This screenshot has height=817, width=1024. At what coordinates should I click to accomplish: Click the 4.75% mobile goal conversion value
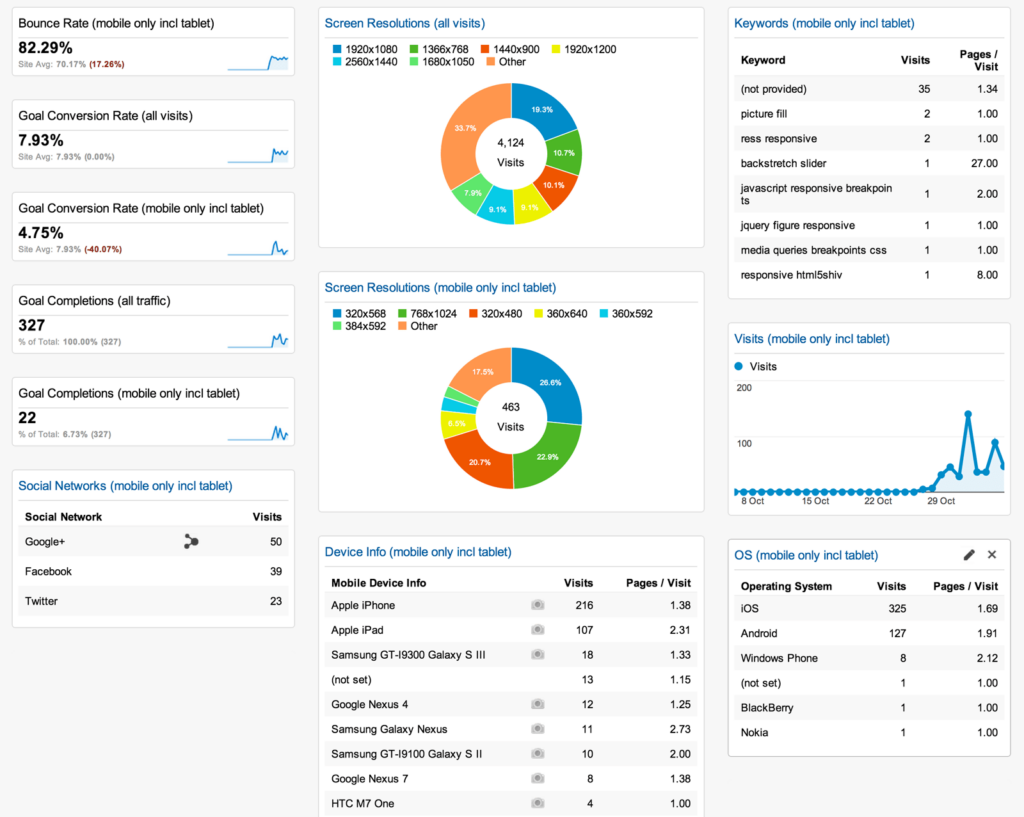click(40, 233)
